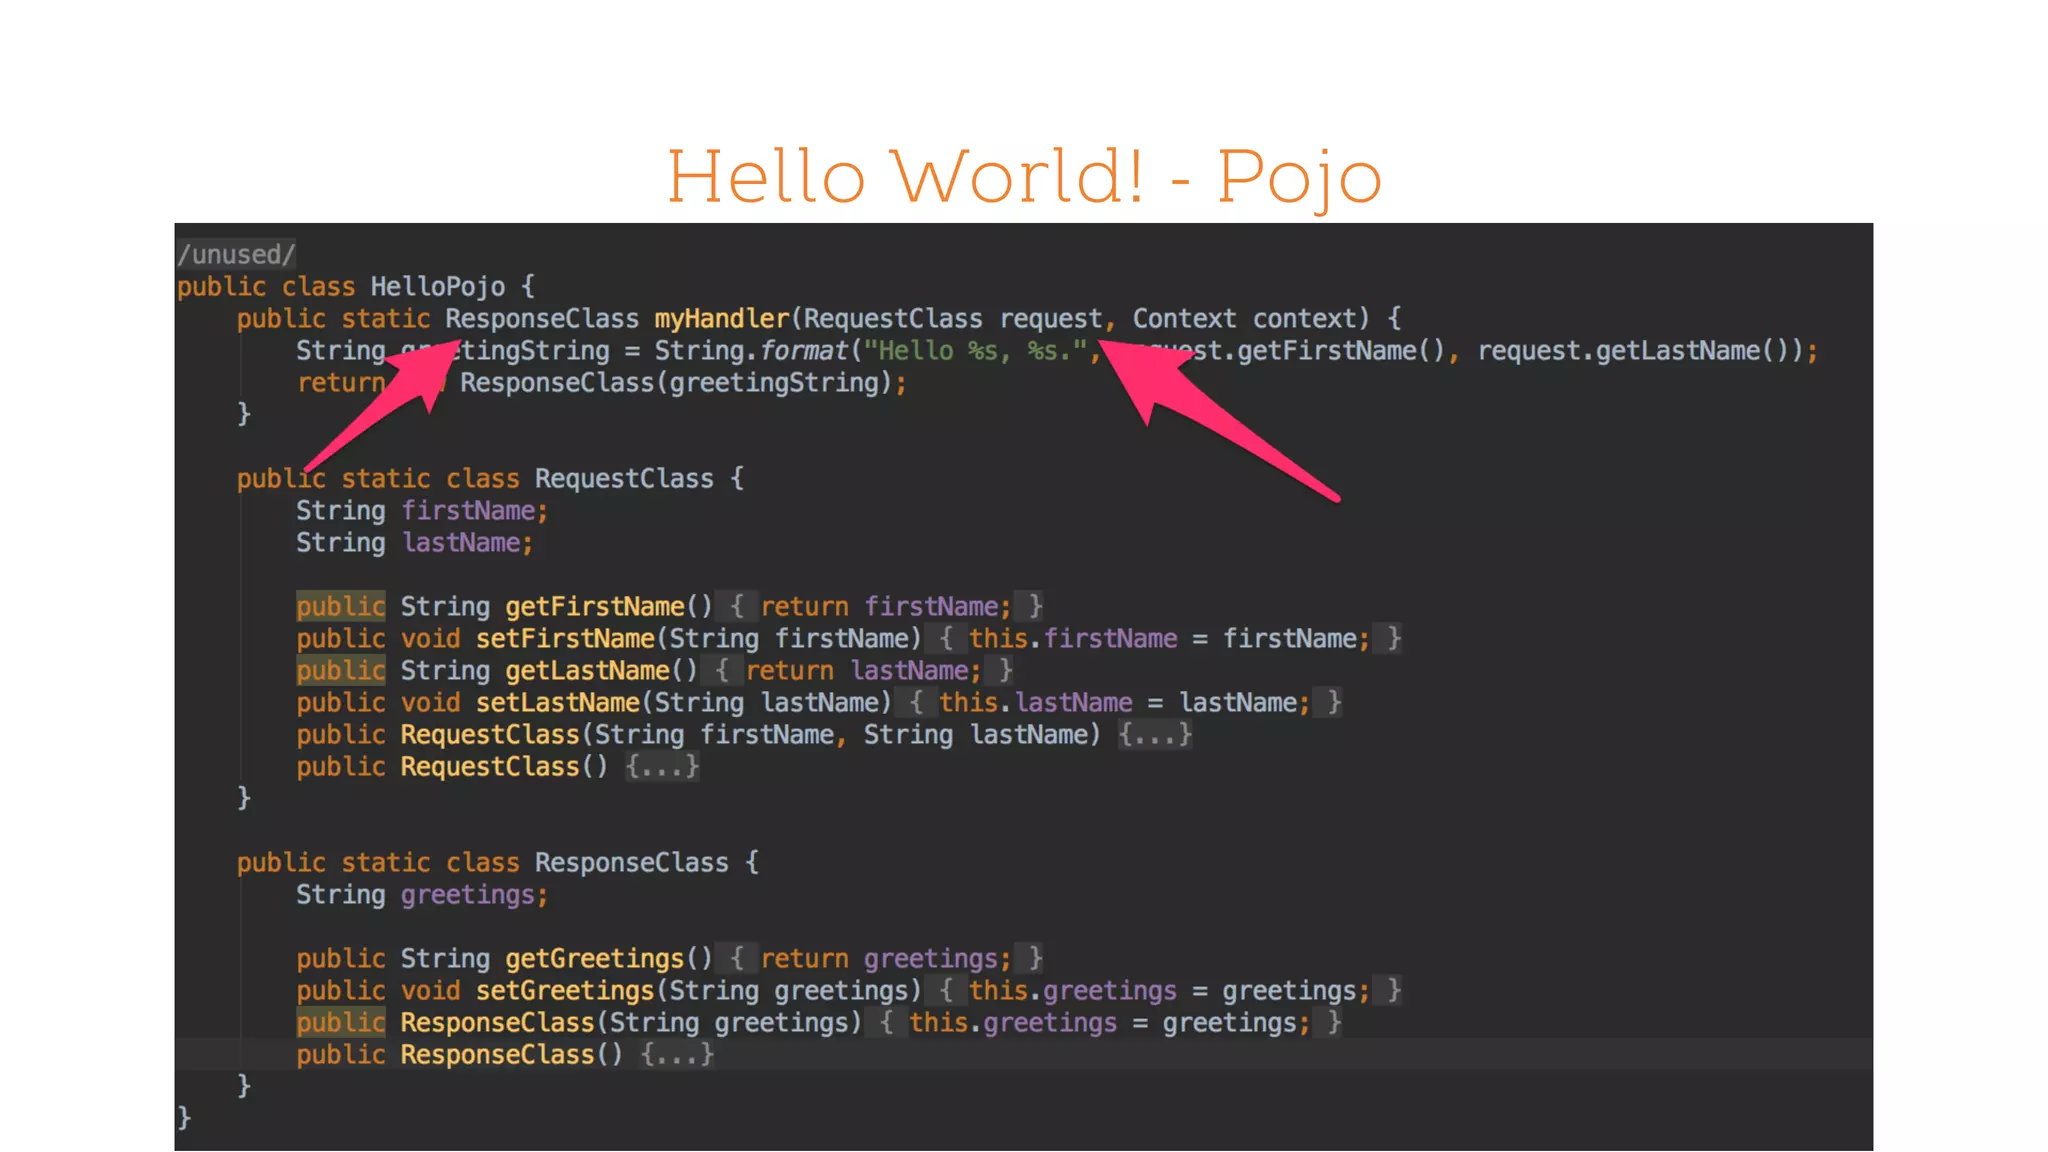
Task: Click ResponseClass(greetingString) in return statement
Action: (x=675, y=383)
